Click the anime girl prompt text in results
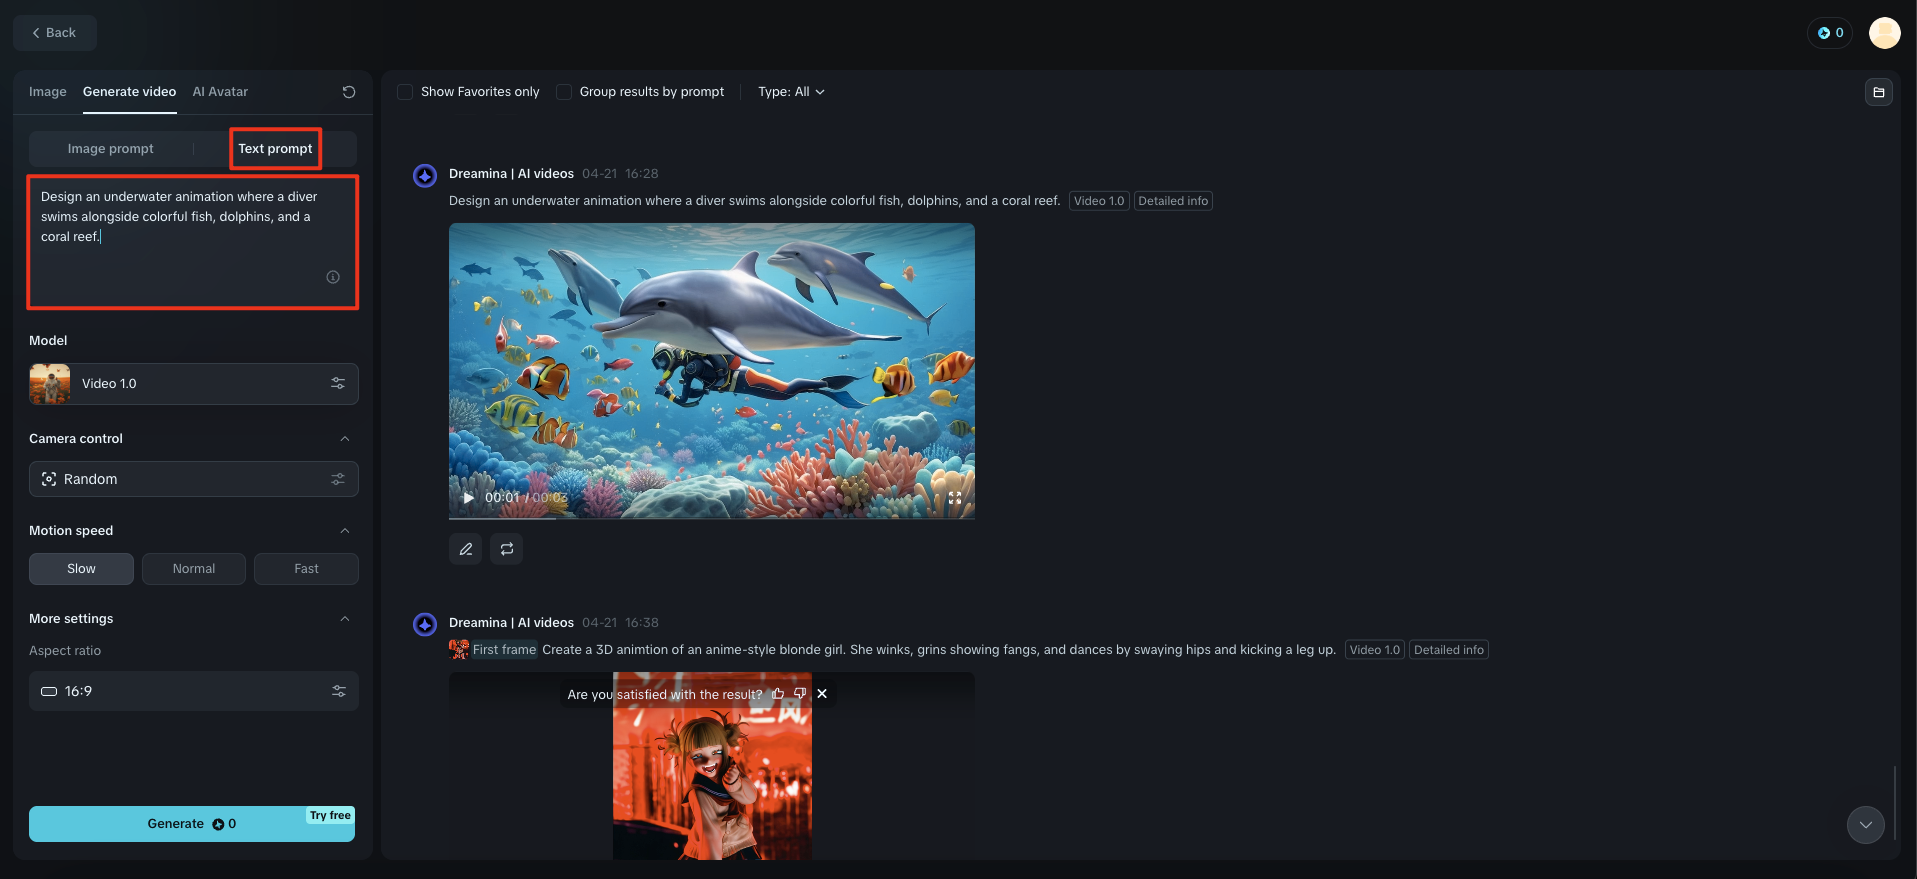This screenshot has height=879, width=1917. click(939, 650)
